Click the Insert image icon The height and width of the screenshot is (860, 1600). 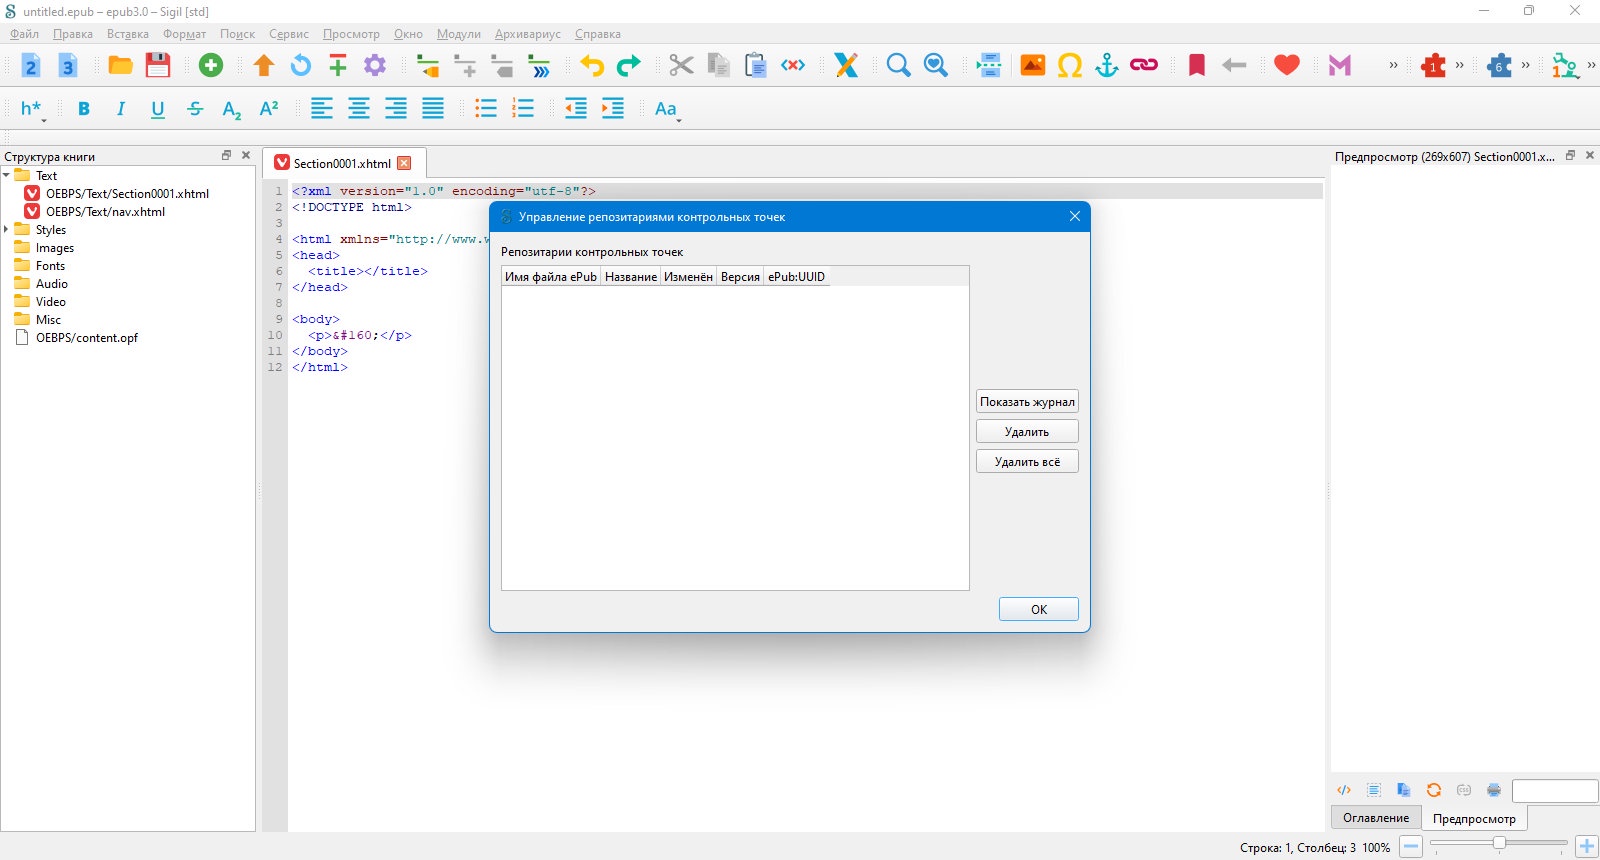point(1033,66)
